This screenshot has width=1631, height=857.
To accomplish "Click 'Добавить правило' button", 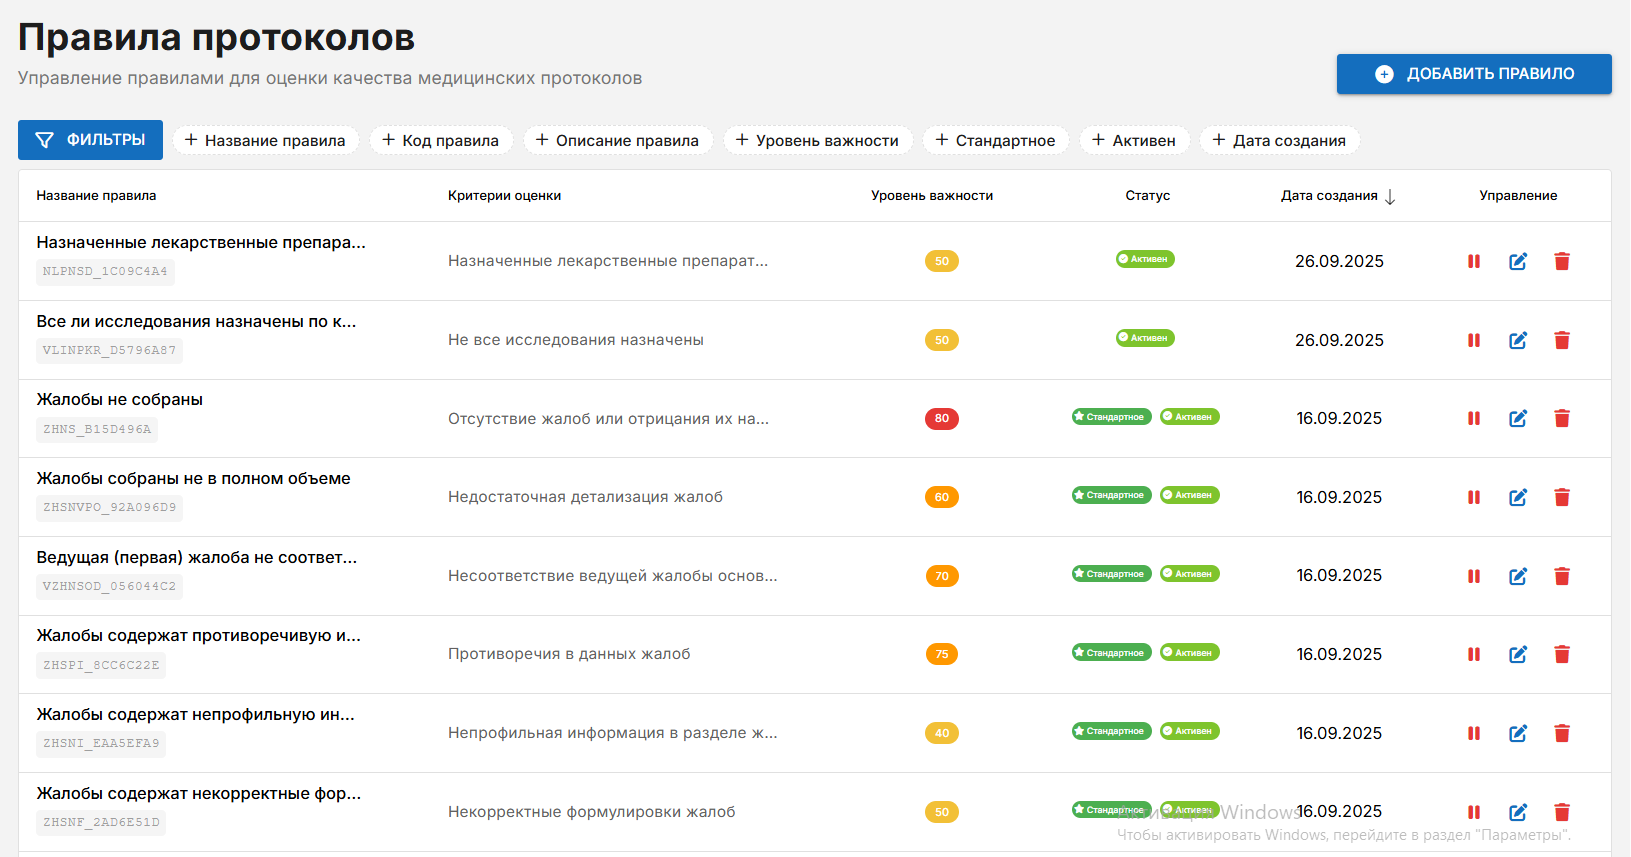I will [1473, 74].
